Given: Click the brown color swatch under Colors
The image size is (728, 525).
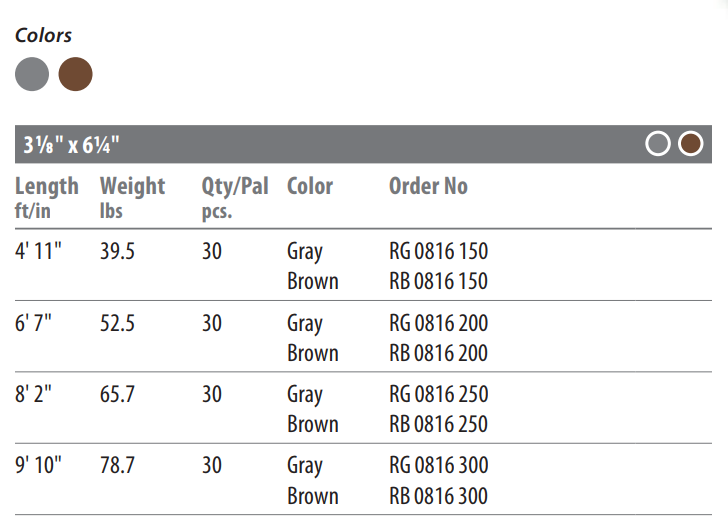Looking at the screenshot, I should click(75, 74).
